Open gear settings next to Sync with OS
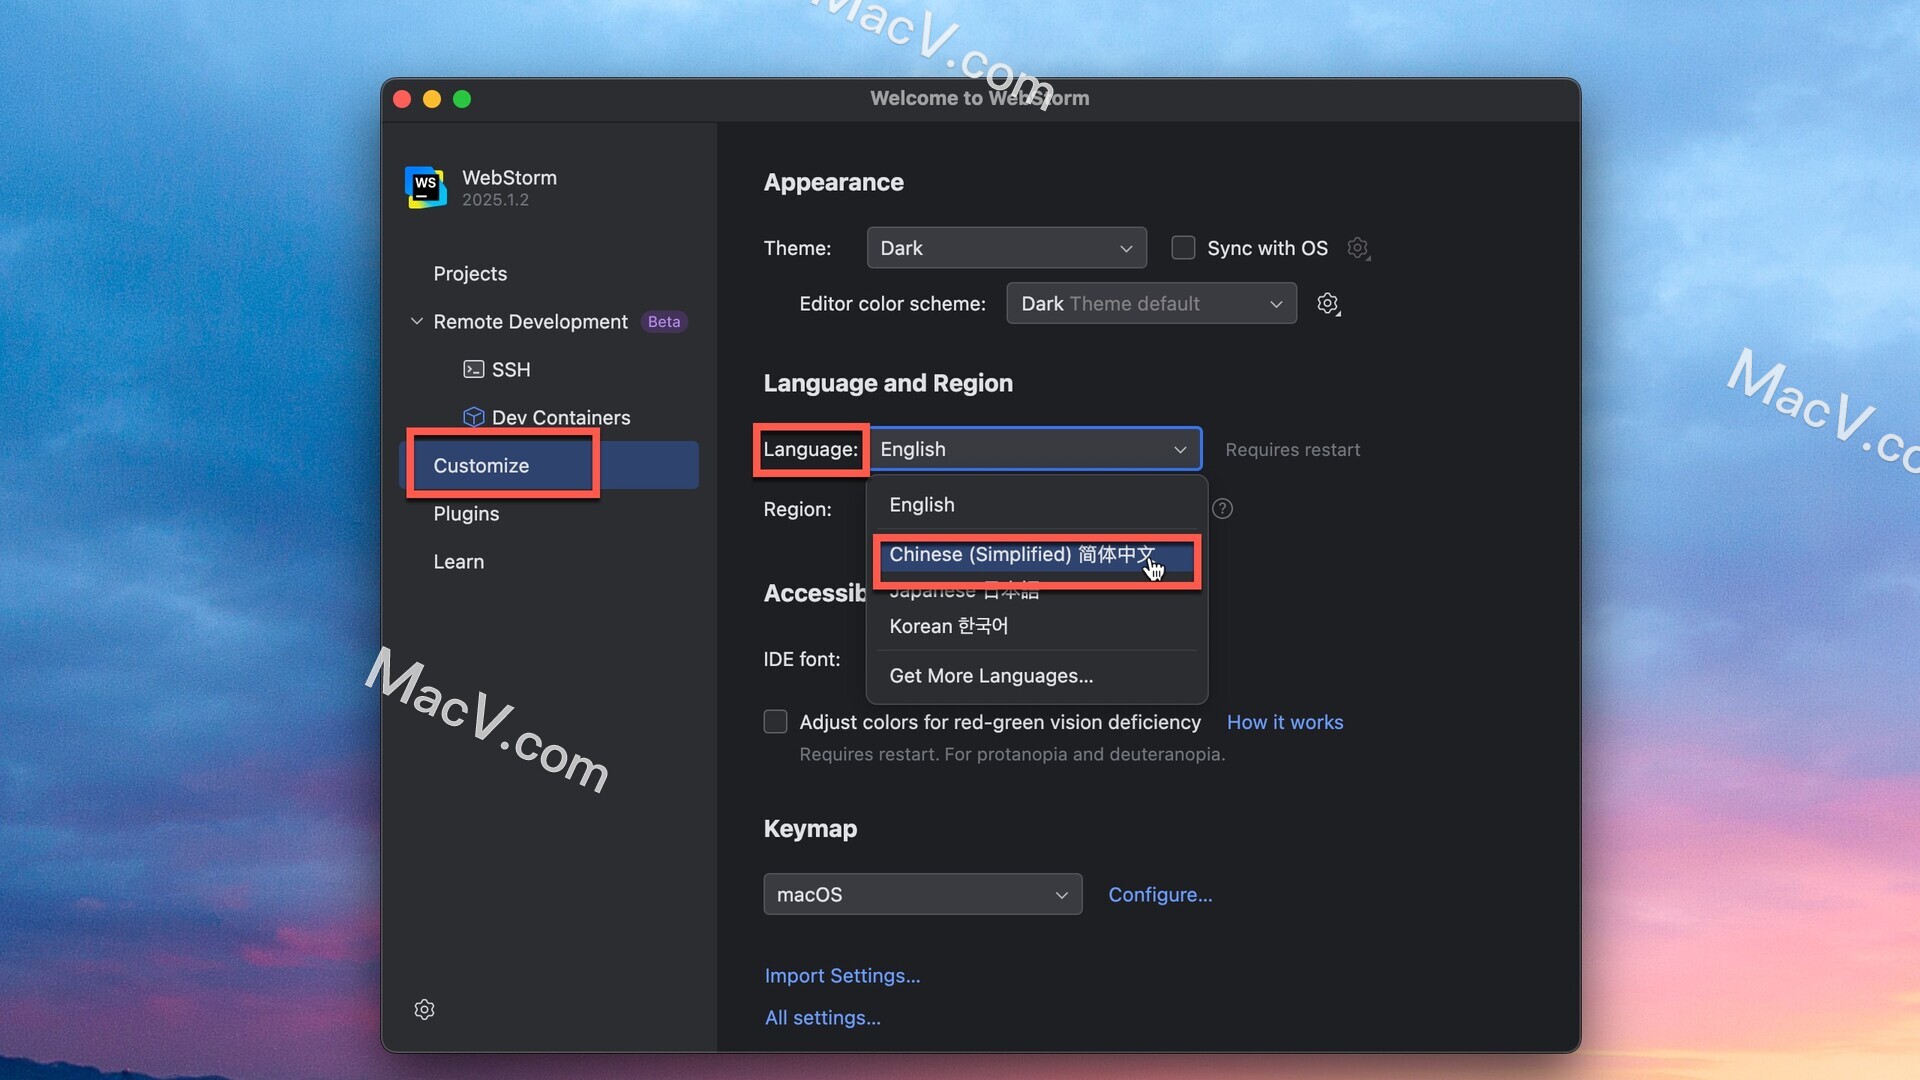The width and height of the screenshot is (1920, 1080). tap(1357, 248)
